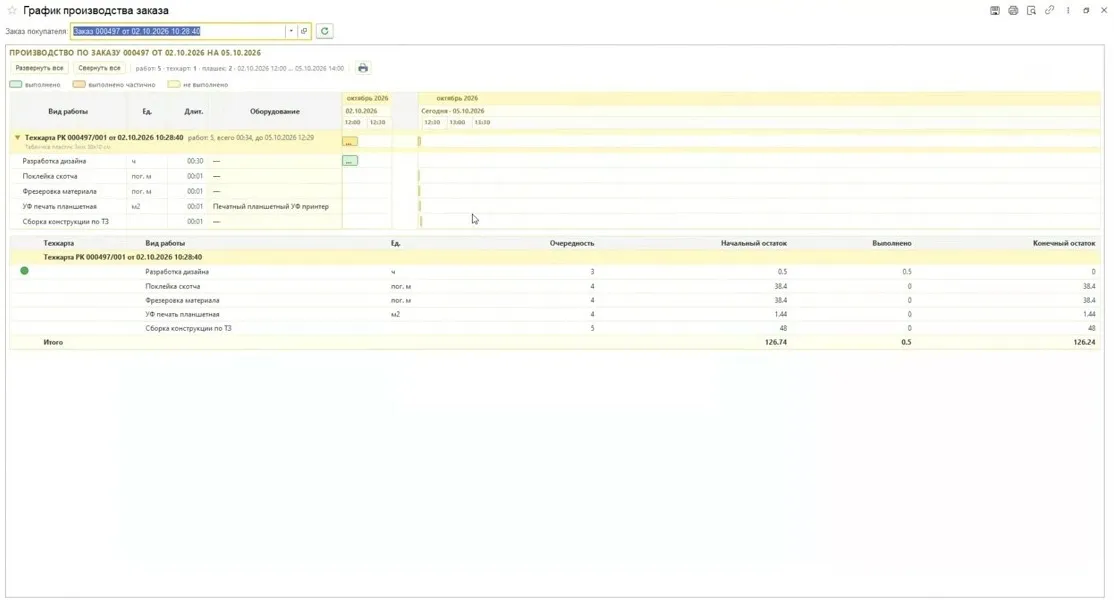This screenshot has width=1114, height=600.
Task: Open print preview with magnifier page icon
Action: pyautogui.click(x=1031, y=11)
